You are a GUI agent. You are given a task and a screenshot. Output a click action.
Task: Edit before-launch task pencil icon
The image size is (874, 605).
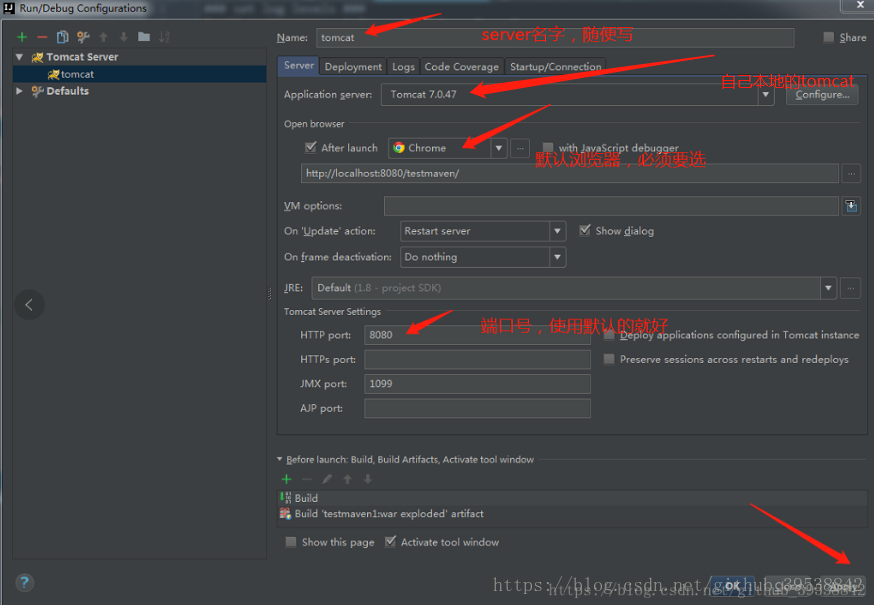coord(327,479)
